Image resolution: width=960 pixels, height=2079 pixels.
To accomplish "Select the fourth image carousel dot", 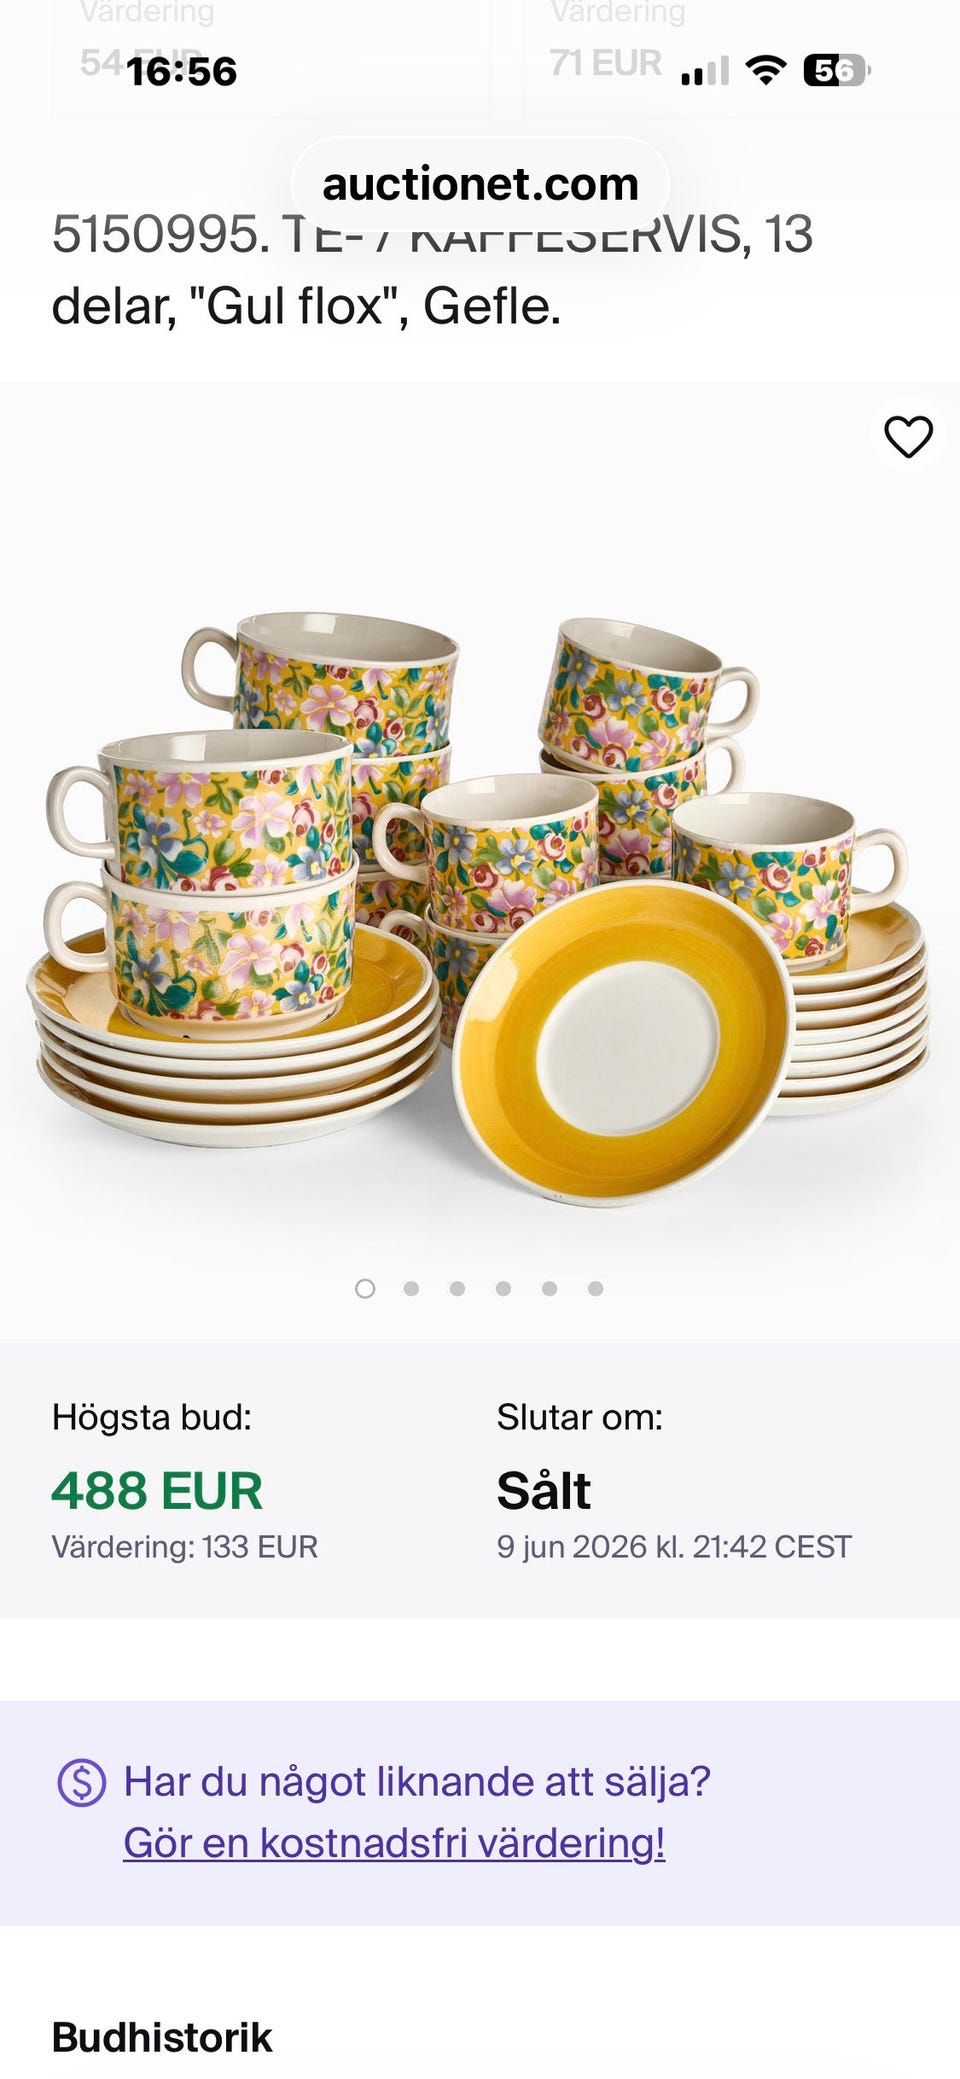I will (x=503, y=1288).
